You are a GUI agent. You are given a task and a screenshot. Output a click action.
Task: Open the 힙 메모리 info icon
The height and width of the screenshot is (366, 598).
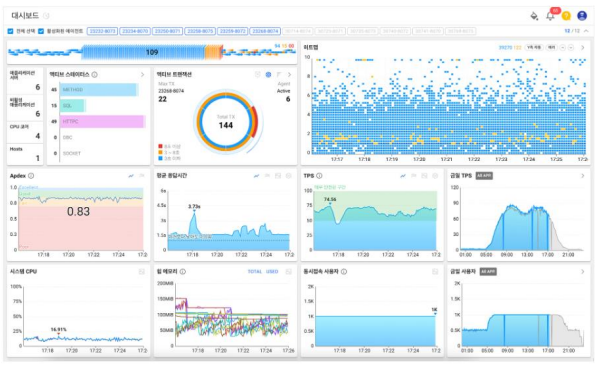pyautogui.click(x=183, y=271)
